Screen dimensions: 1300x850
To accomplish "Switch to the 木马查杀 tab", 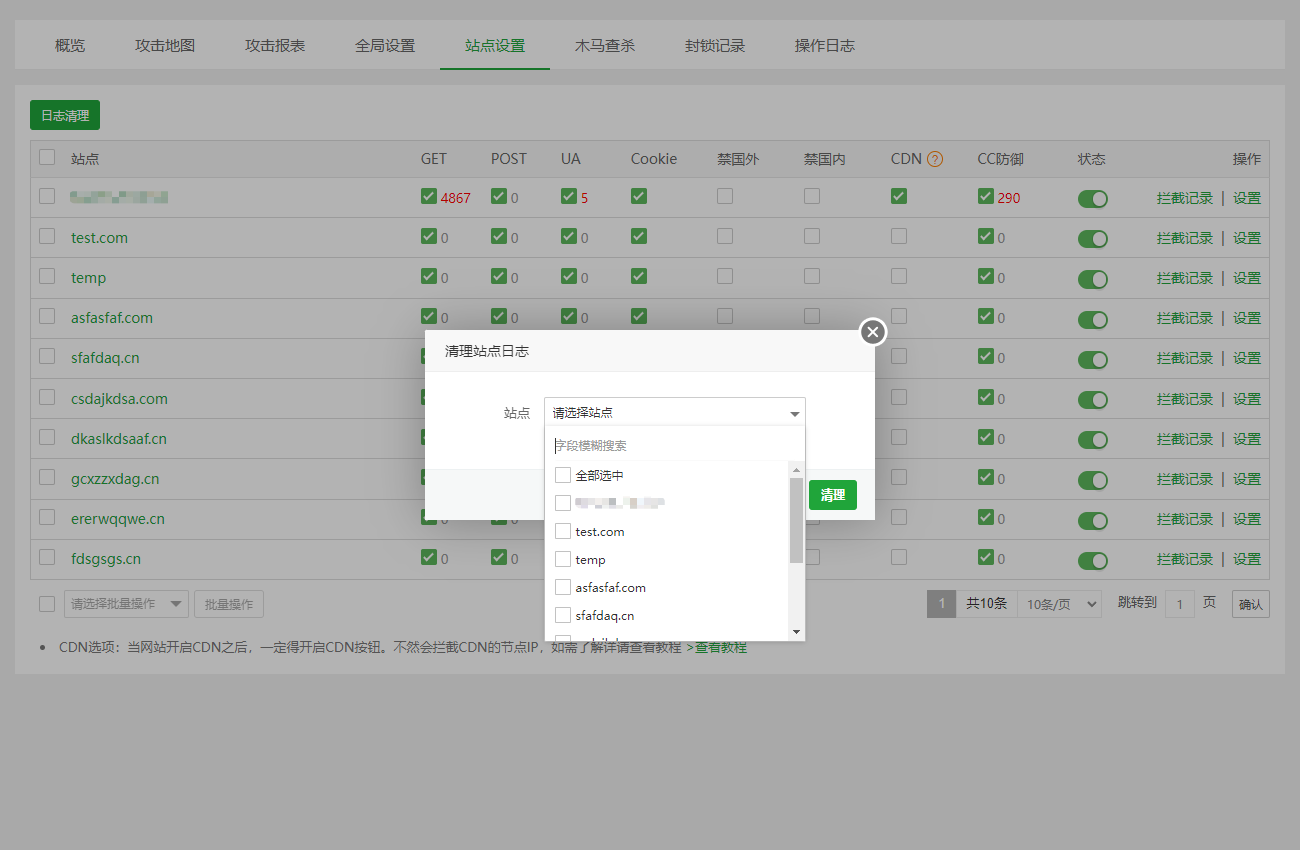I will point(604,46).
